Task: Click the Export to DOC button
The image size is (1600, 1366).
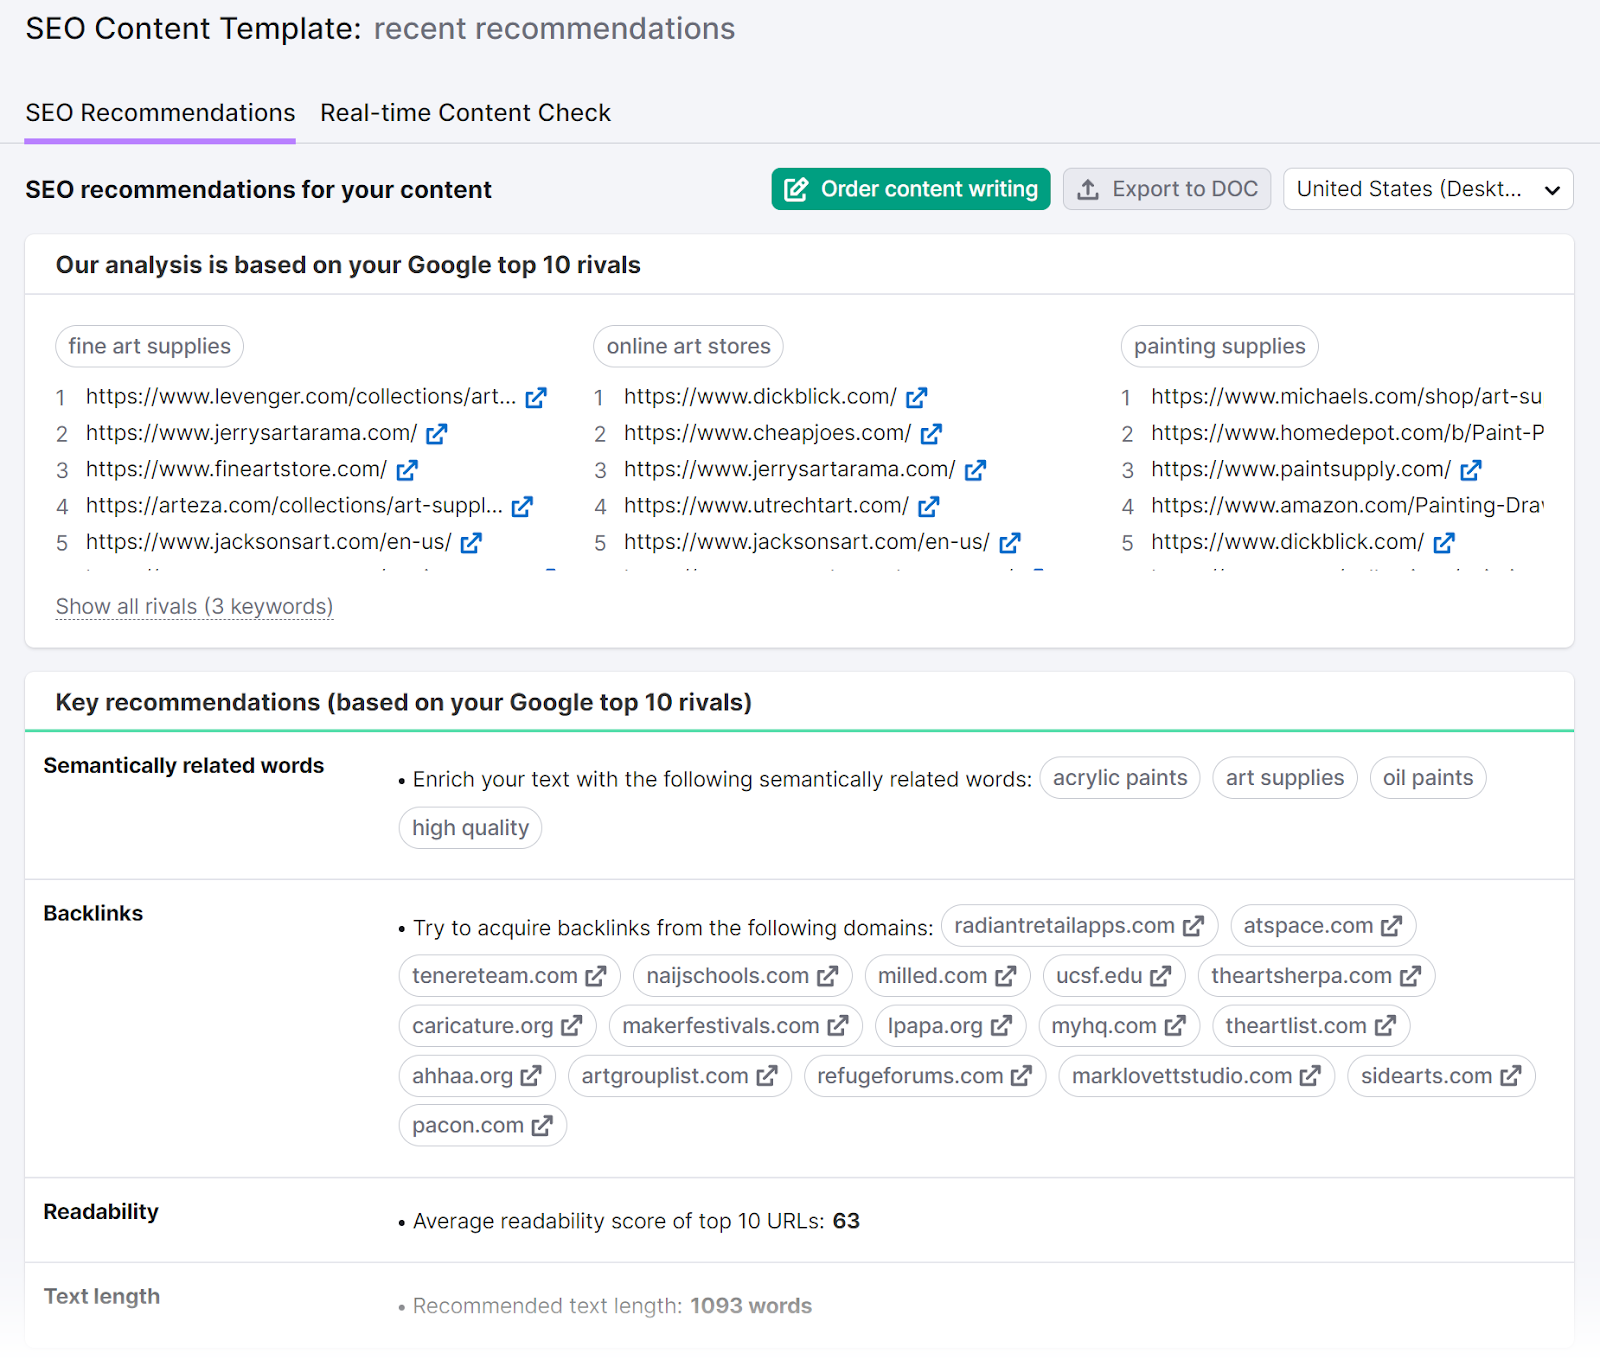Action: tap(1167, 189)
